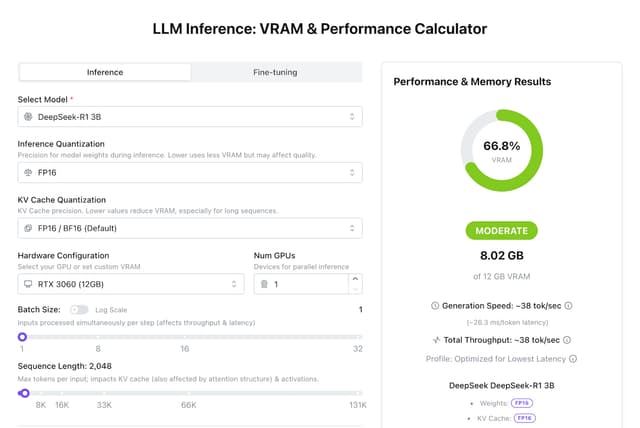Image resolution: width=640 pixels, height=428 pixels.
Task: Increase Num GPUs with up arrow
Action: click(x=354, y=280)
